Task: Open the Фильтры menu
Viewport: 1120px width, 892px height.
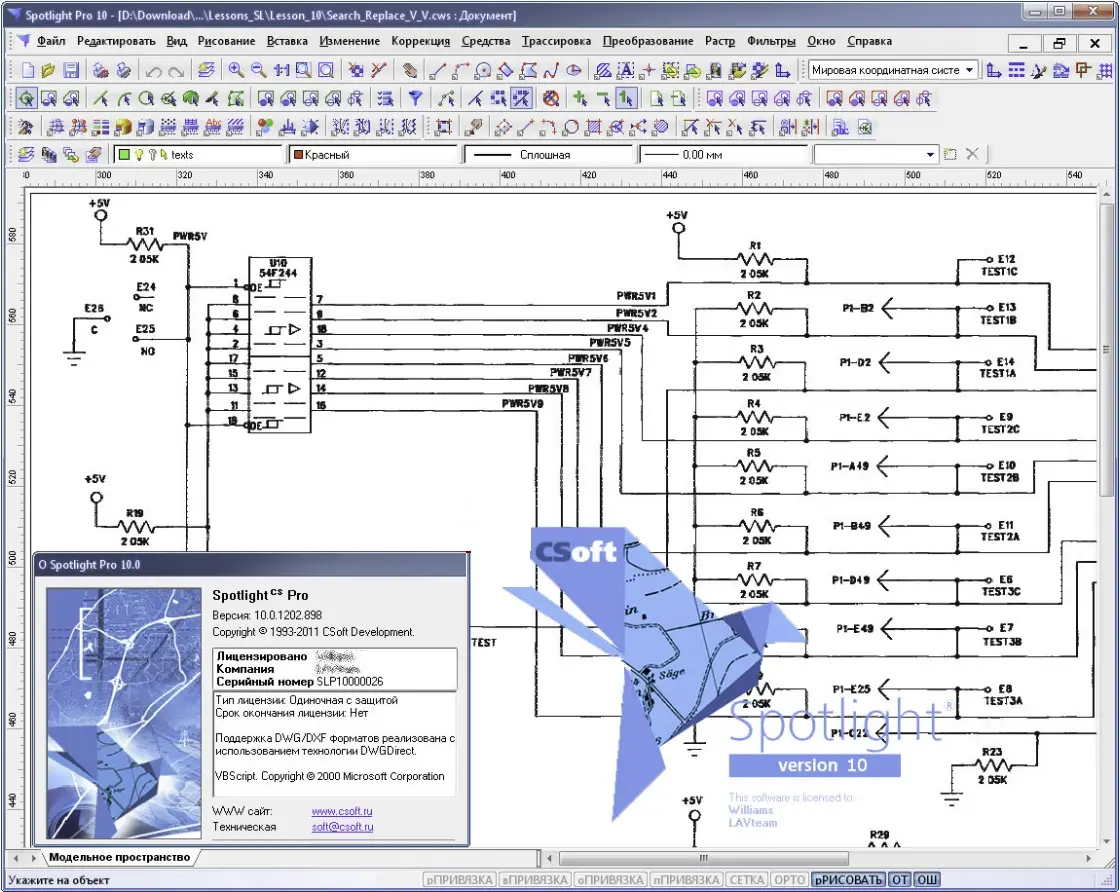Action: [771, 41]
